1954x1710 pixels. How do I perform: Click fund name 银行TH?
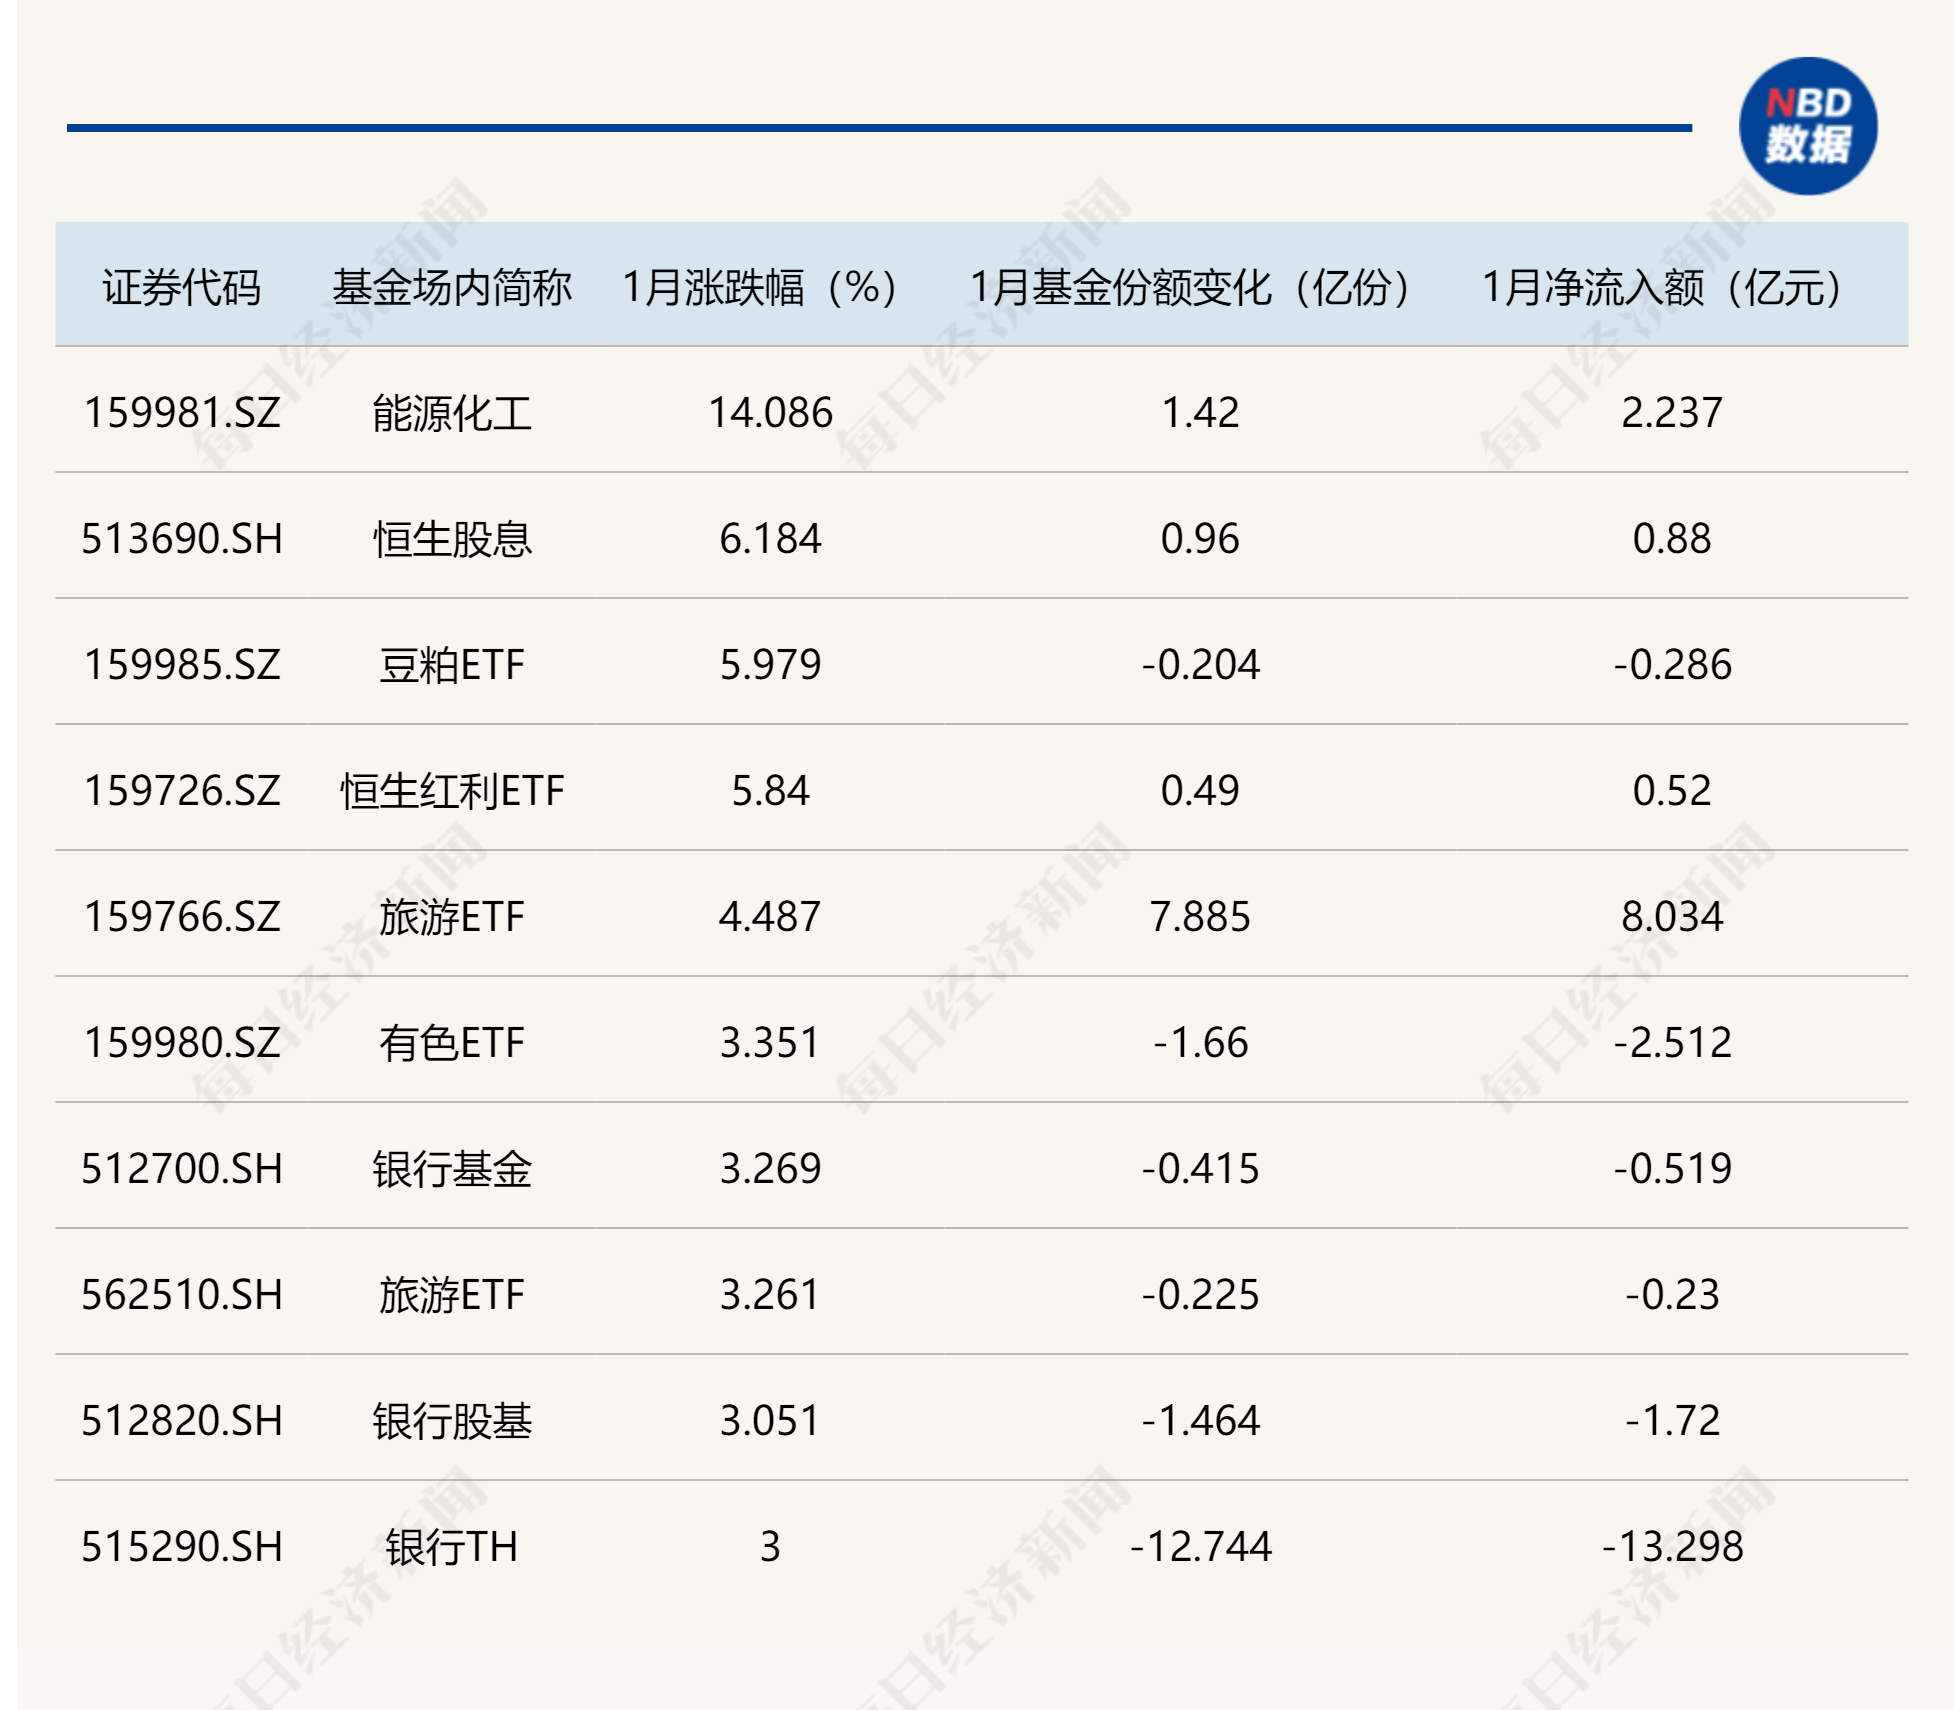point(452,1547)
